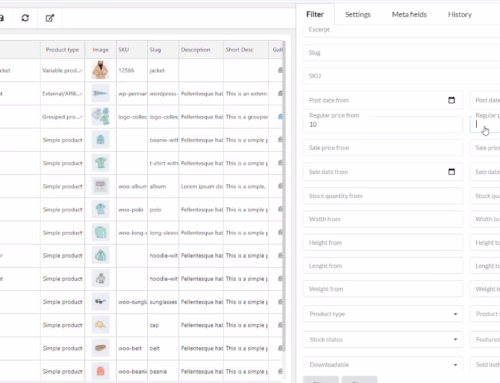500x383 pixels.
Task: Open the Downloadable filter dropdown
Action: (383, 365)
